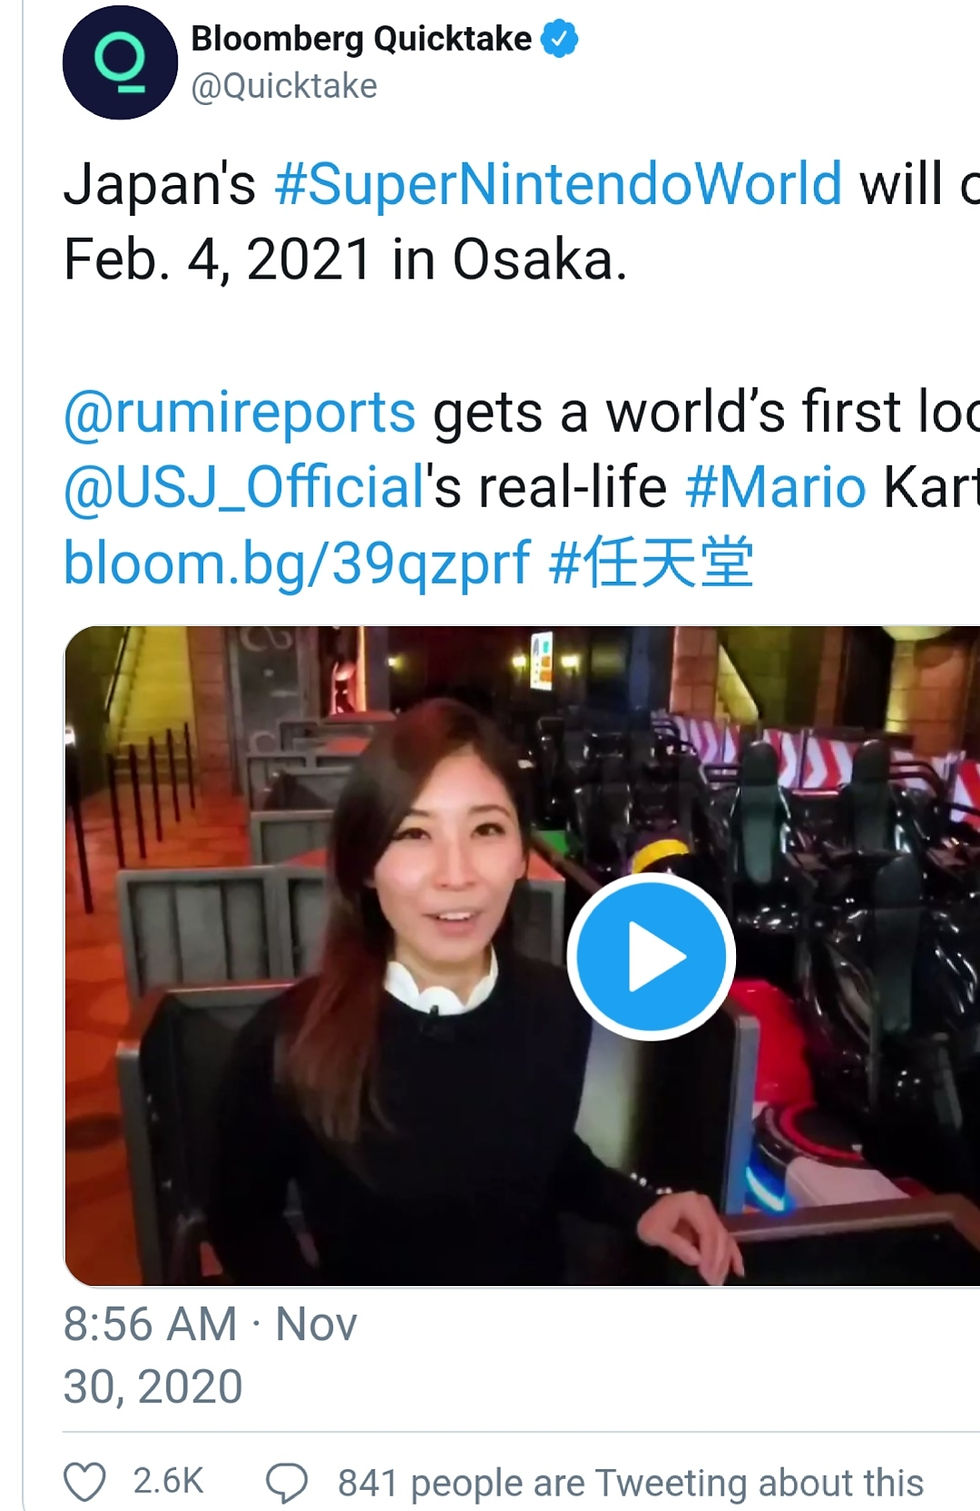Open the Bloomberg Quicktake profile avatar
980x1511 pixels.
tap(120, 62)
